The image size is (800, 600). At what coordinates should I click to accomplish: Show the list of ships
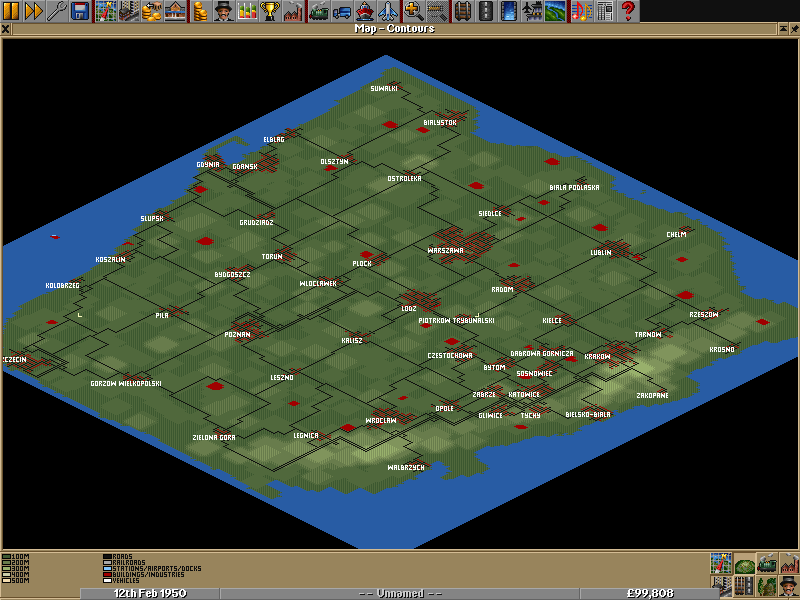coord(364,11)
